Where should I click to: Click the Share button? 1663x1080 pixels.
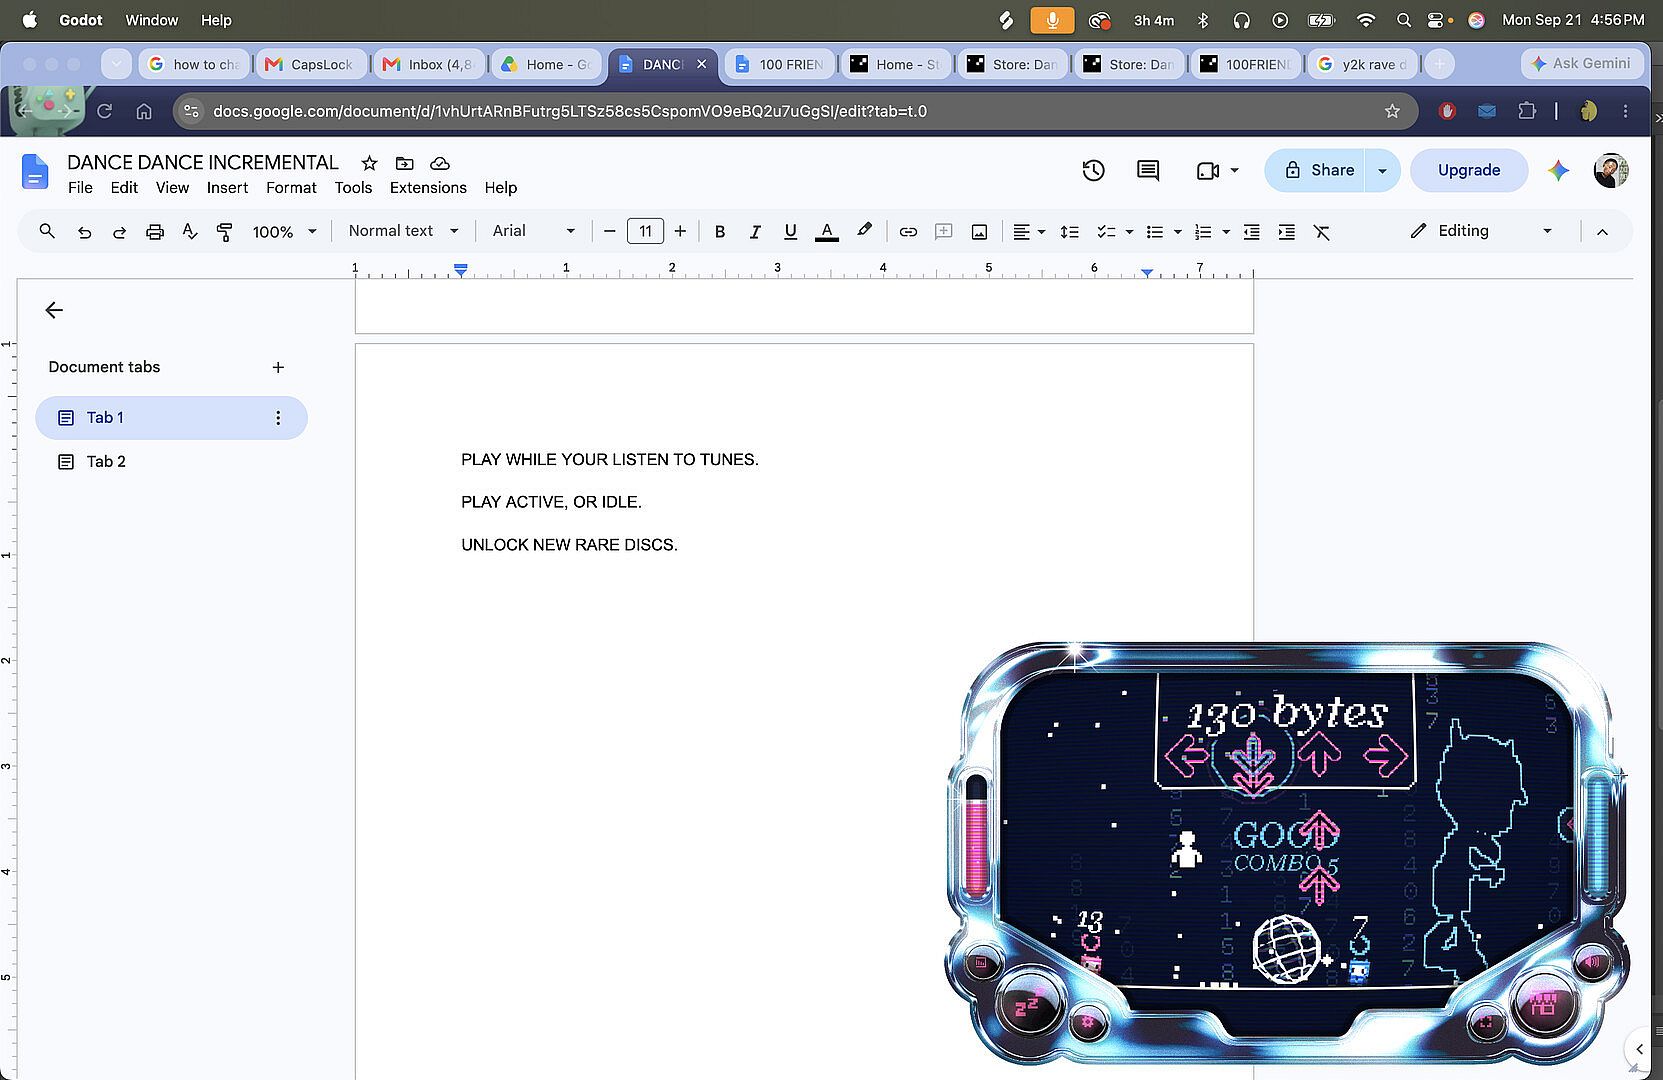pos(1319,170)
